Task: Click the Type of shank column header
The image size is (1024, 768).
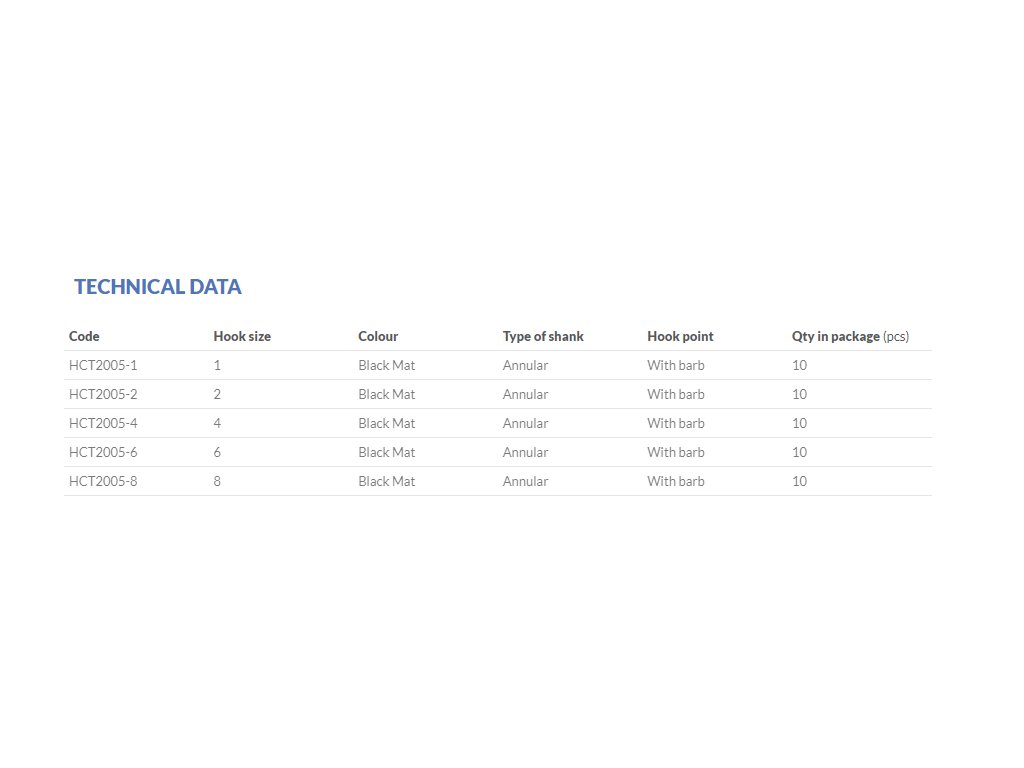Action: 543,336
